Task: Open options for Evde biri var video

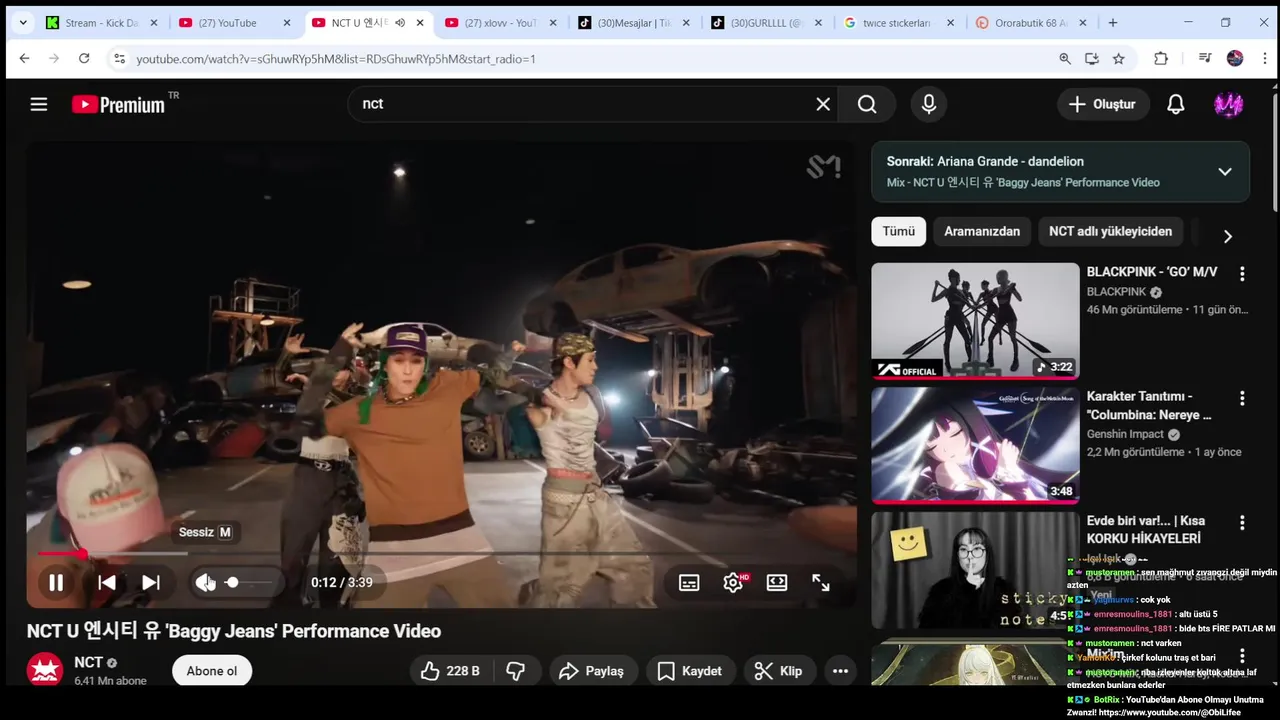Action: (x=1242, y=523)
